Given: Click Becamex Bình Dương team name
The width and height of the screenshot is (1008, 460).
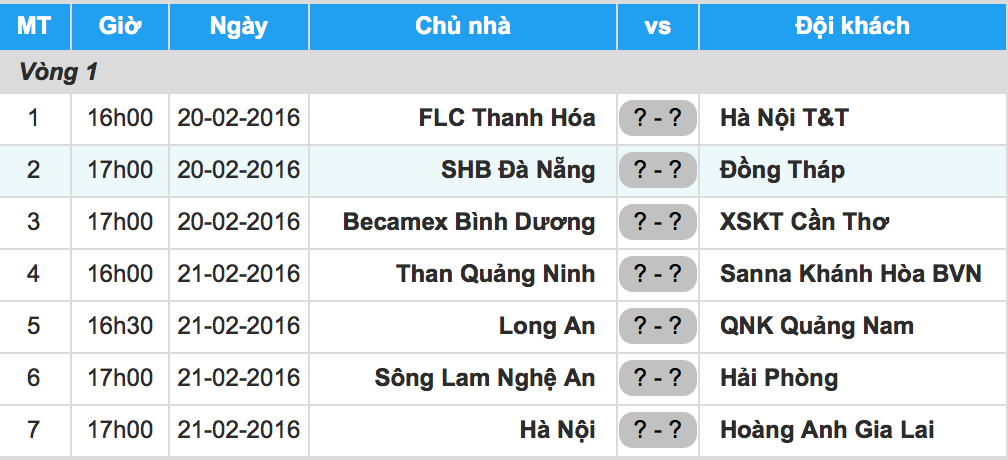Looking at the screenshot, I should point(469,222).
